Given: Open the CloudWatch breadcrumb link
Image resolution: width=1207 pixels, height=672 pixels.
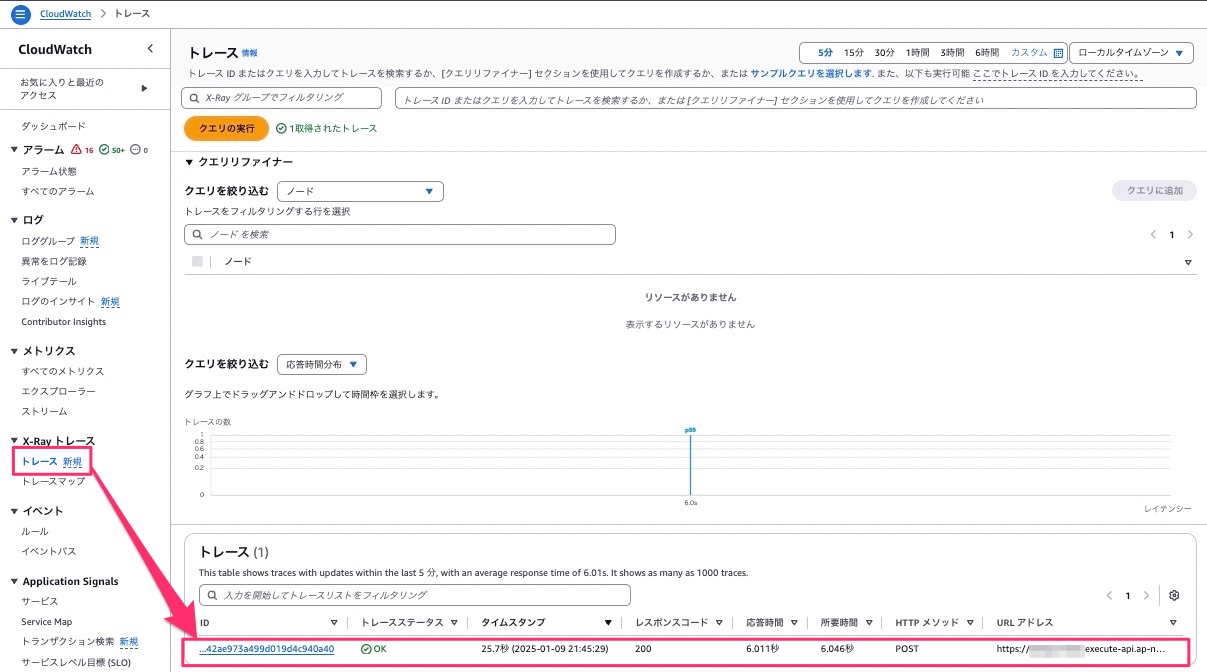Looking at the screenshot, I should [x=66, y=15].
